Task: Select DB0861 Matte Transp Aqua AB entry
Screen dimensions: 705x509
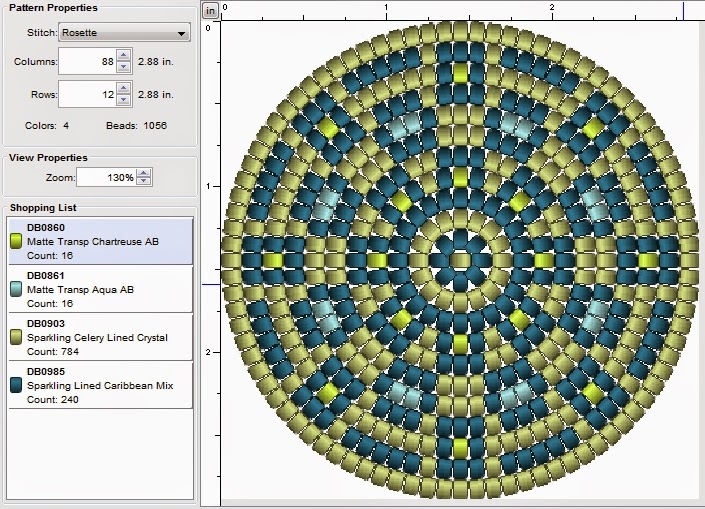Action: pyautogui.click(x=101, y=289)
